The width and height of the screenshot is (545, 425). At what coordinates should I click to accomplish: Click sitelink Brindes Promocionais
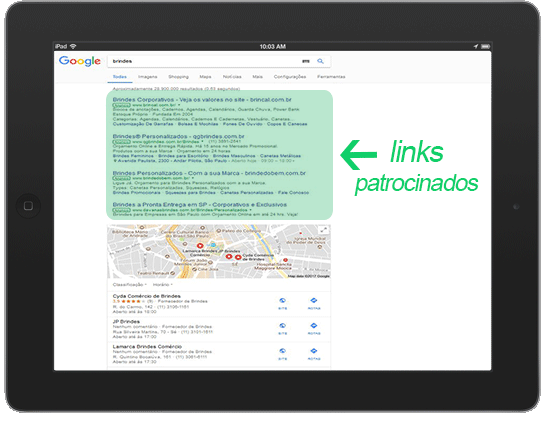pyautogui.click(x=137, y=193)
